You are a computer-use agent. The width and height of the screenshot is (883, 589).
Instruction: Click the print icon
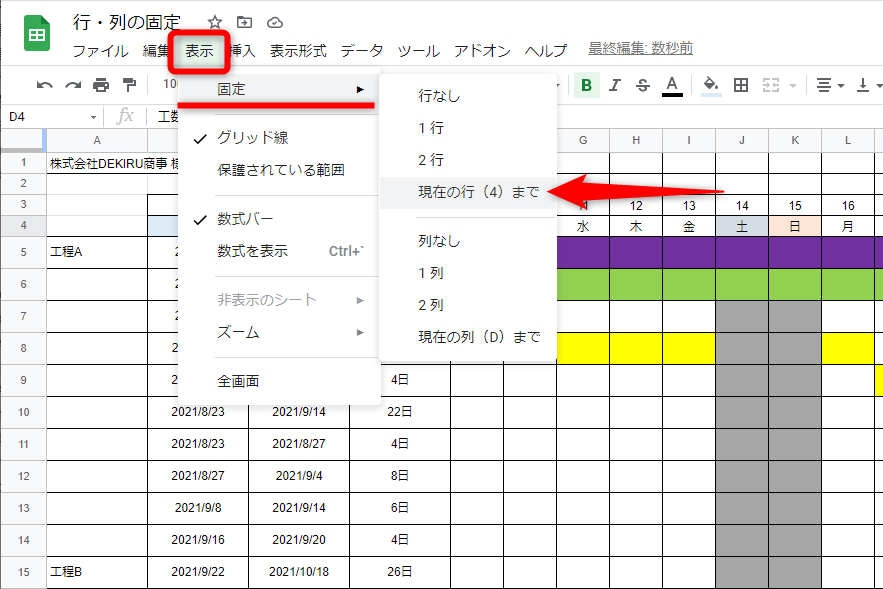point(100,85)
